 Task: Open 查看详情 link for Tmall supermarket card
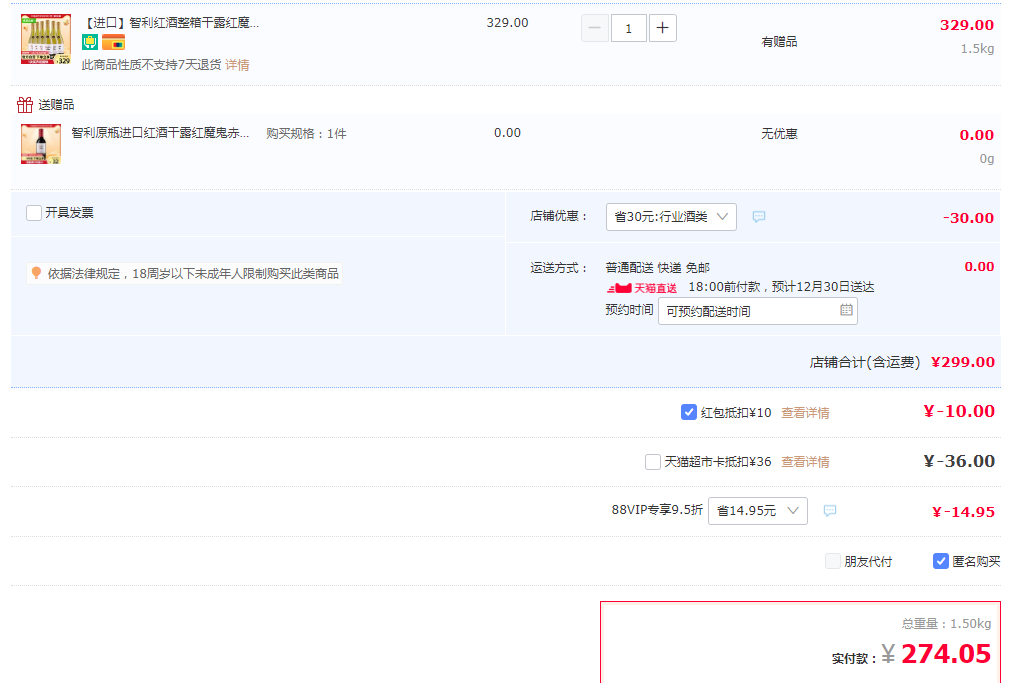(x=805, y=462)
